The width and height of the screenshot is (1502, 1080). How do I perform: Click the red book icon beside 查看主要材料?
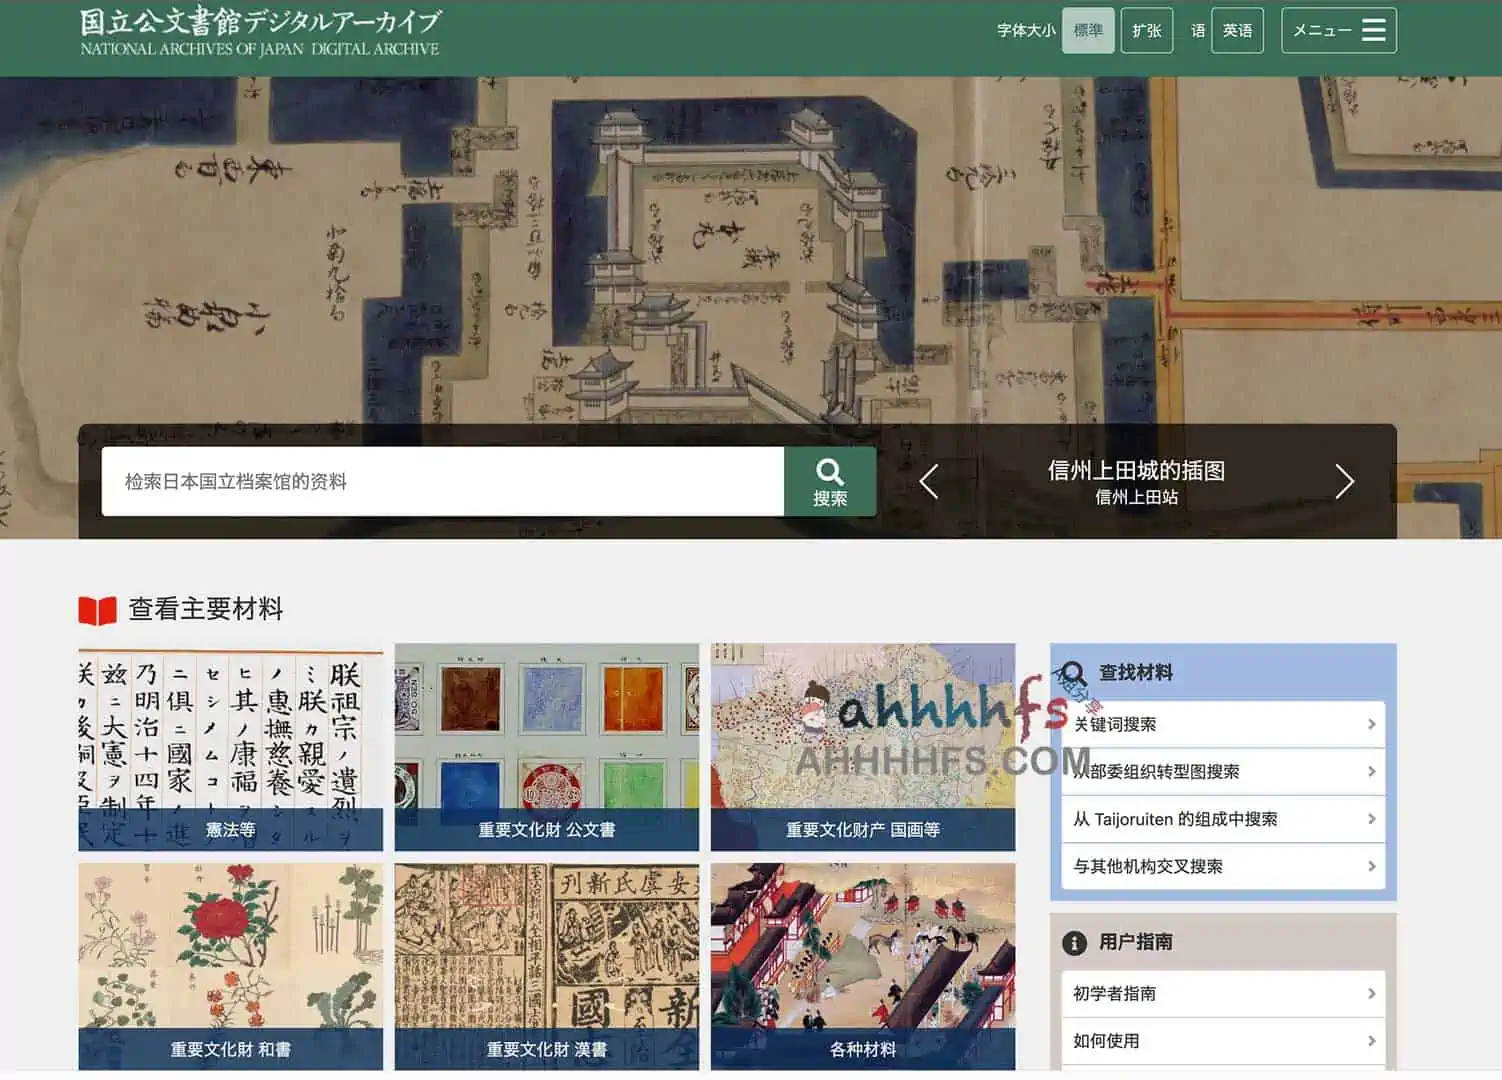point(98,610)
